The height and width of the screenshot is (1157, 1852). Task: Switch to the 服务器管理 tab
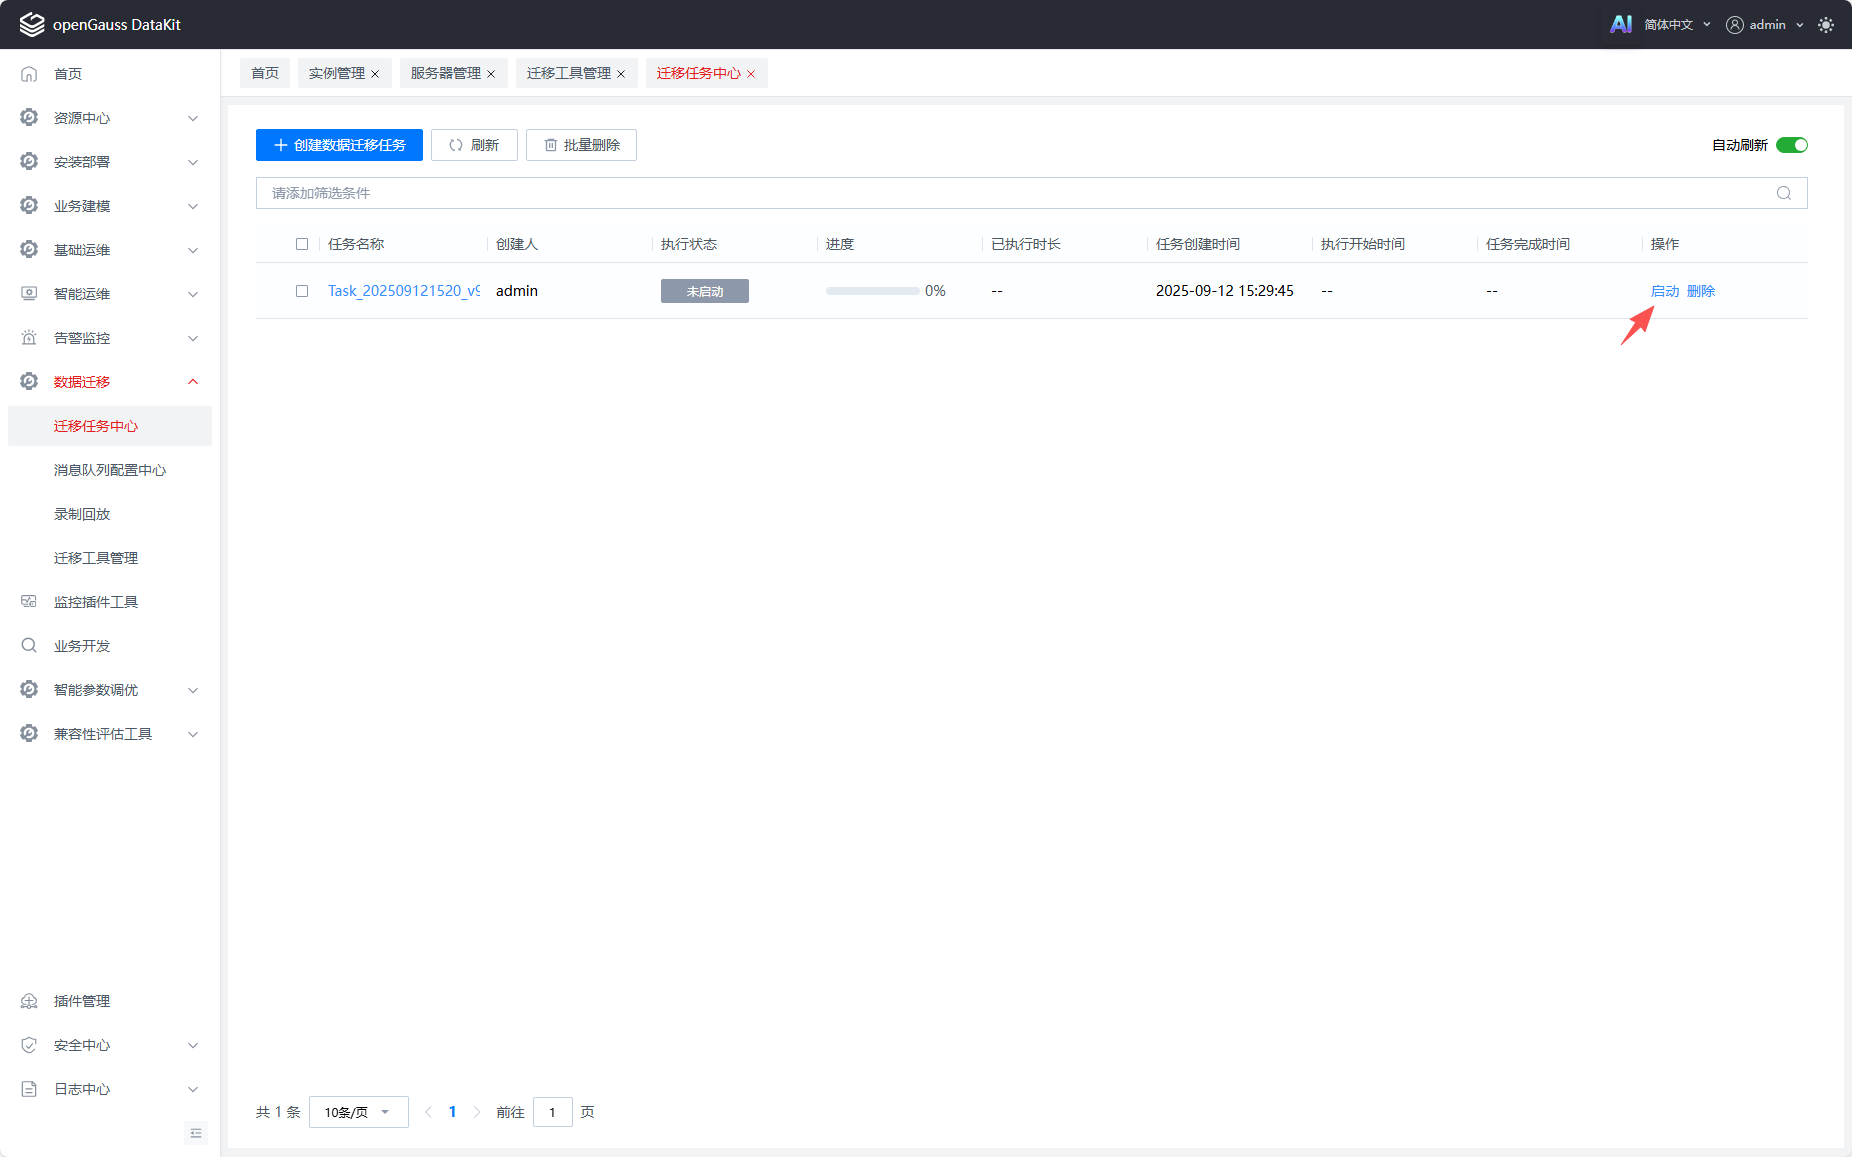point(446,73)
